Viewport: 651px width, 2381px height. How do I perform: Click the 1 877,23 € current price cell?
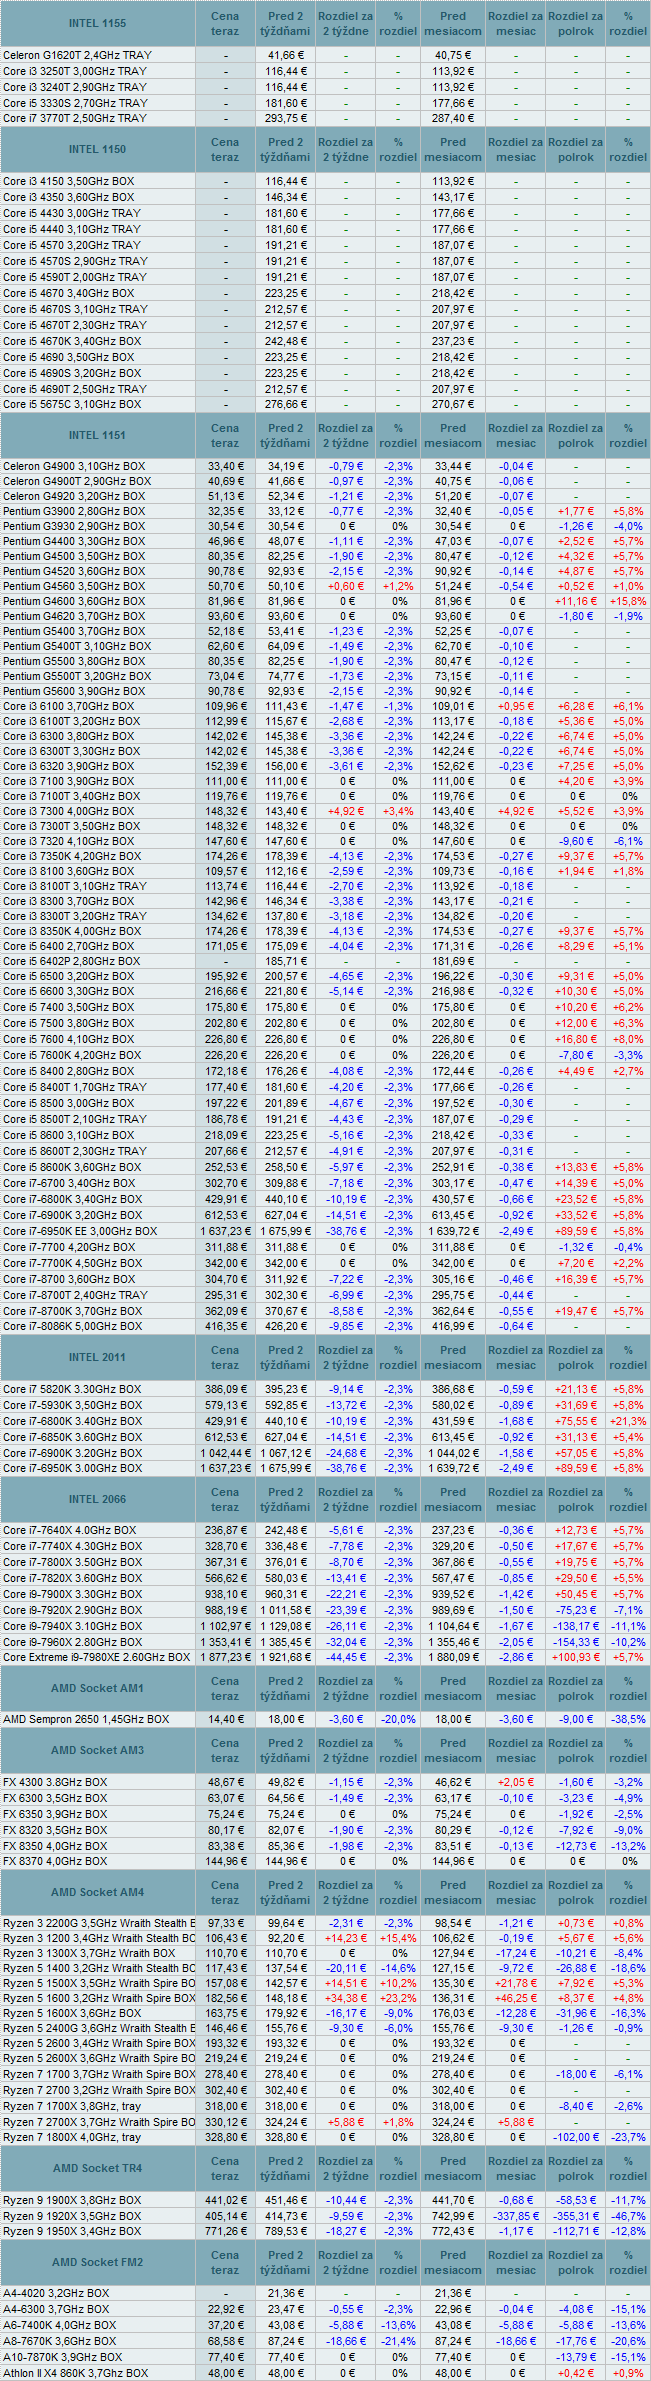[225, 1657]
